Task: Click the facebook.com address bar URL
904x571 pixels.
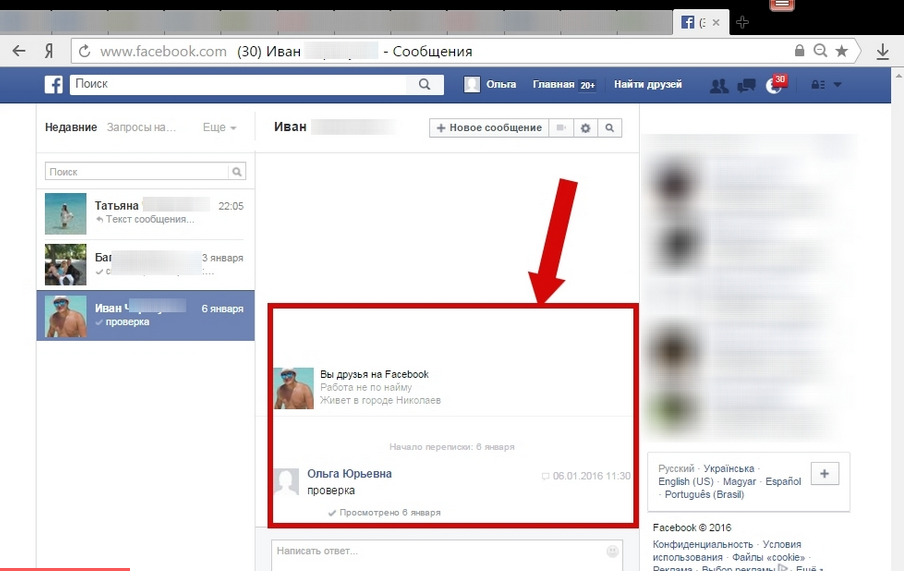Action: [163, 51]
